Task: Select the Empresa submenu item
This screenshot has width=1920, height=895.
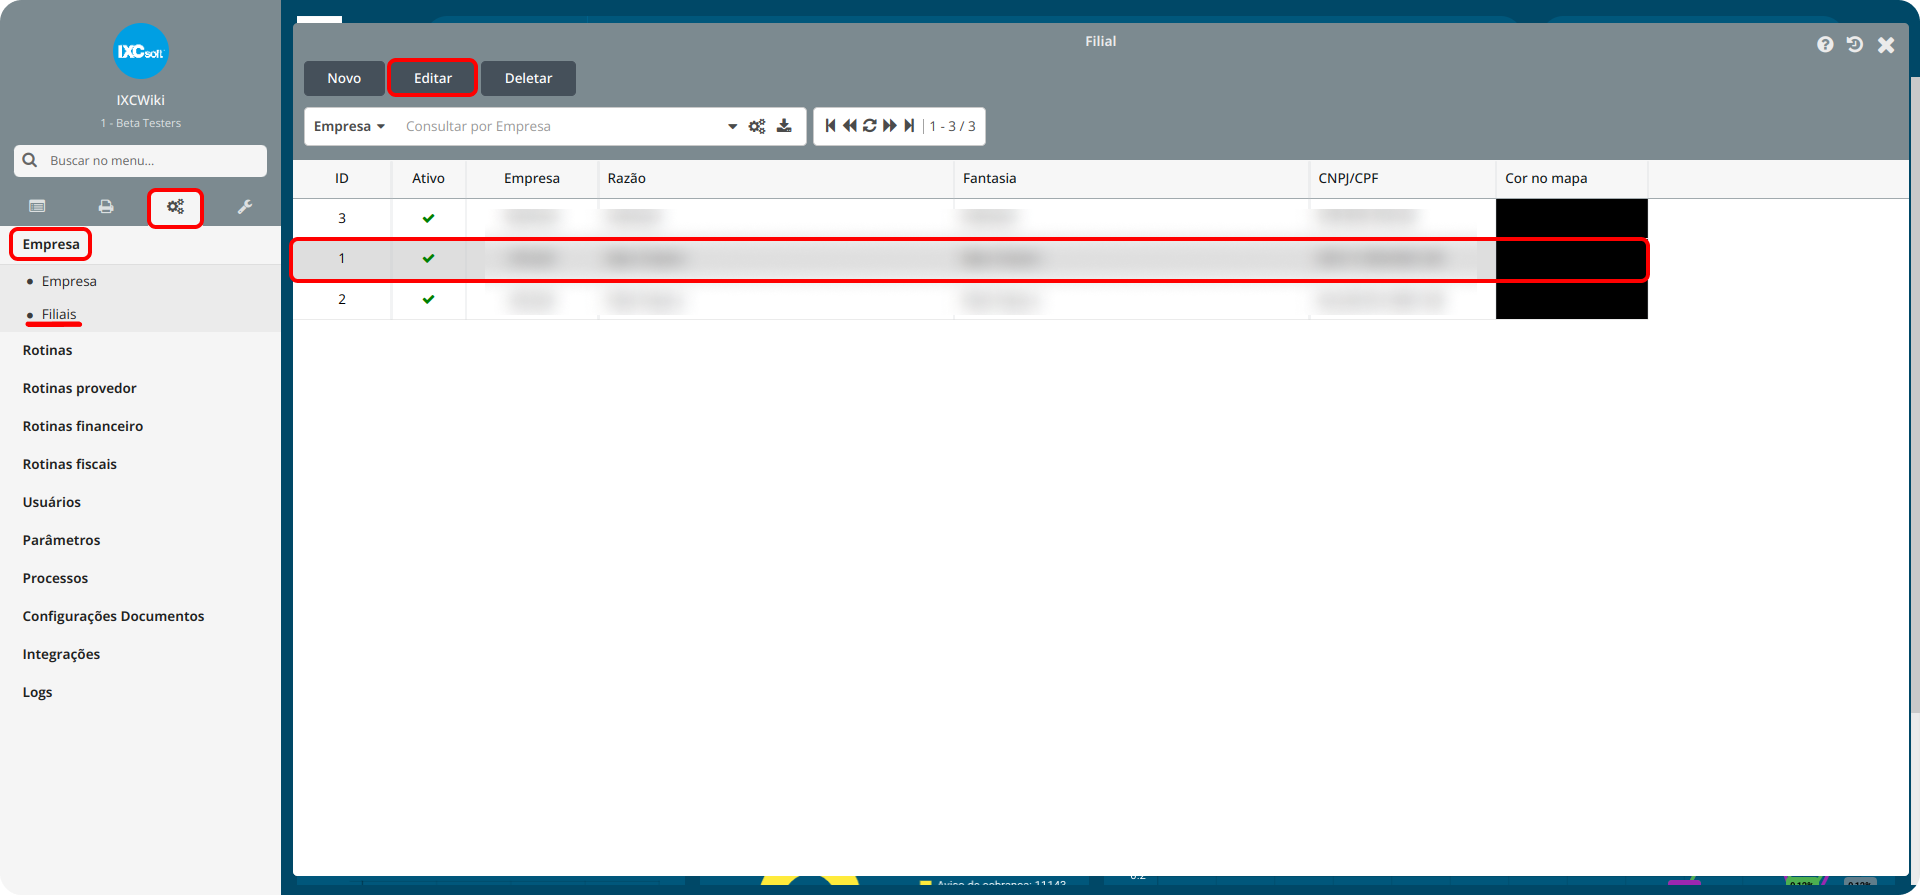Action: [x=69, y=281]
